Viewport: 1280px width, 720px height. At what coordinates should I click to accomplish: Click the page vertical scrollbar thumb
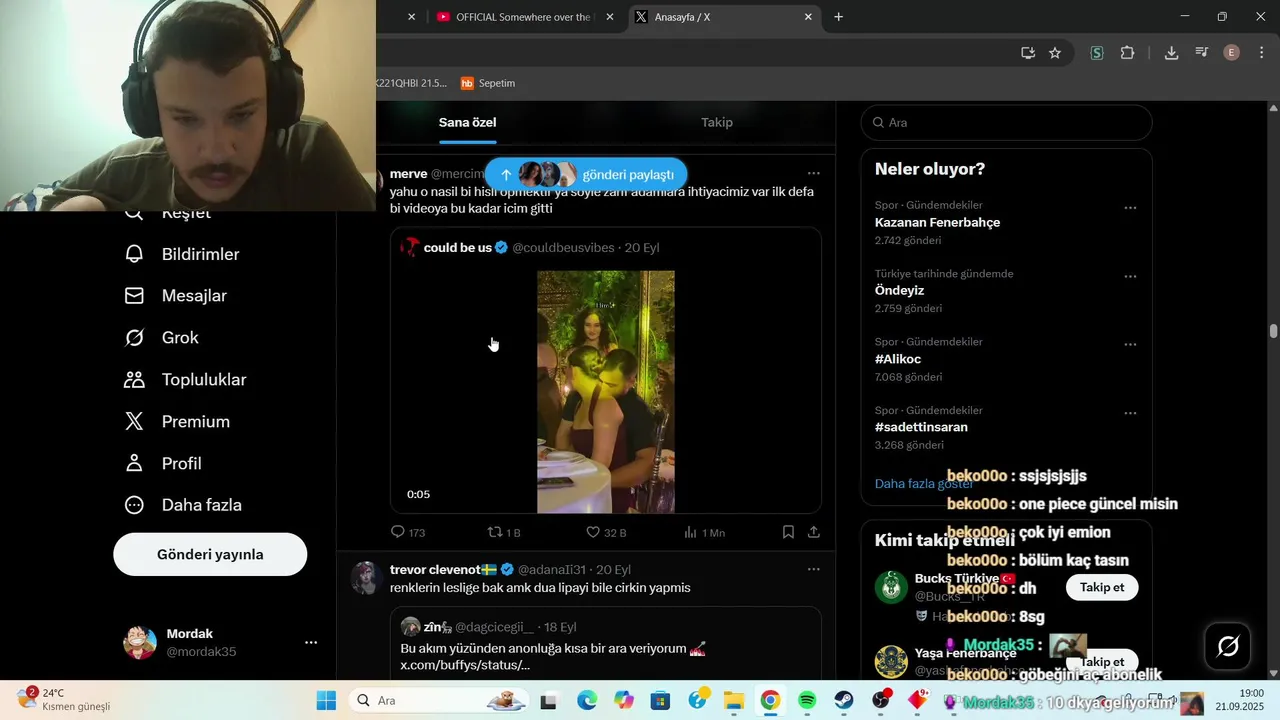tap(1273, 331)
